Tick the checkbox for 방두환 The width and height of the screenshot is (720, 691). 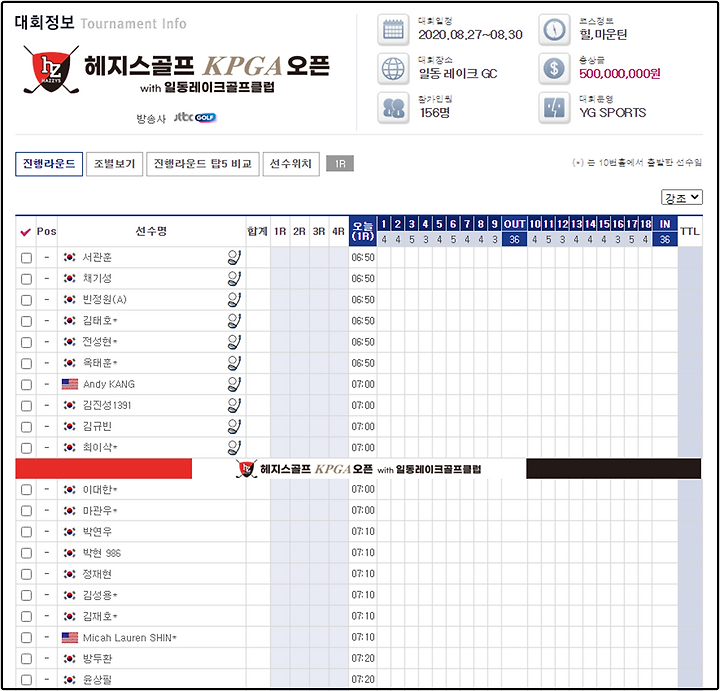[27, 659]
